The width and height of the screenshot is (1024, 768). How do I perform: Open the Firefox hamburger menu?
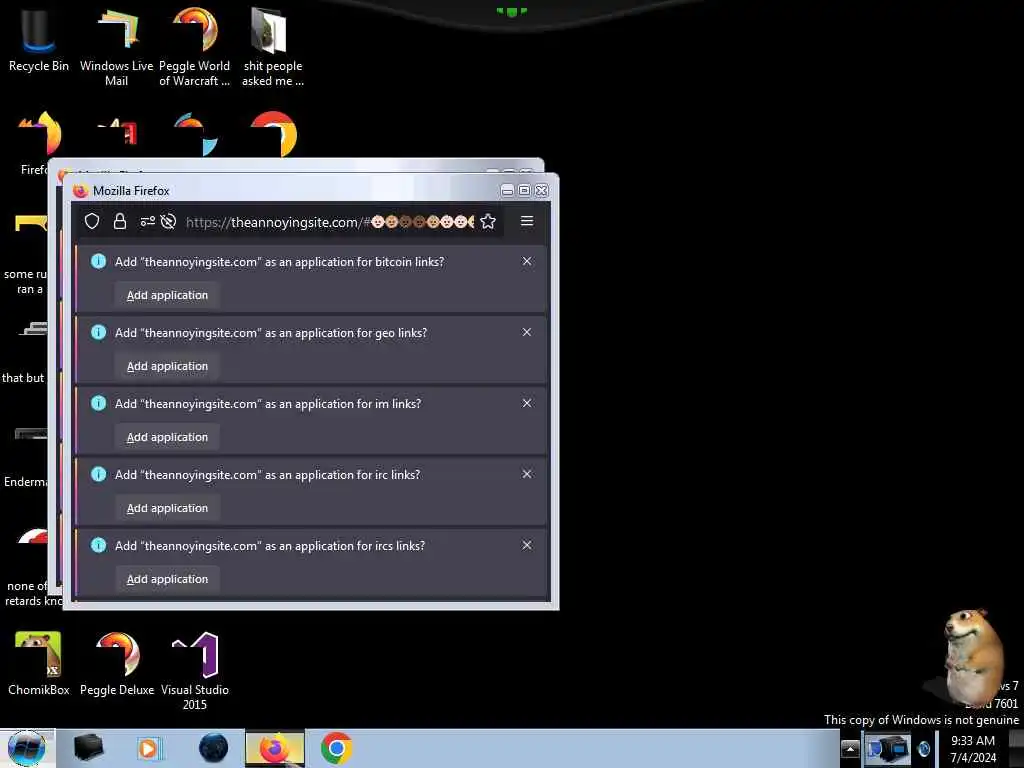[x=527, y=221]
